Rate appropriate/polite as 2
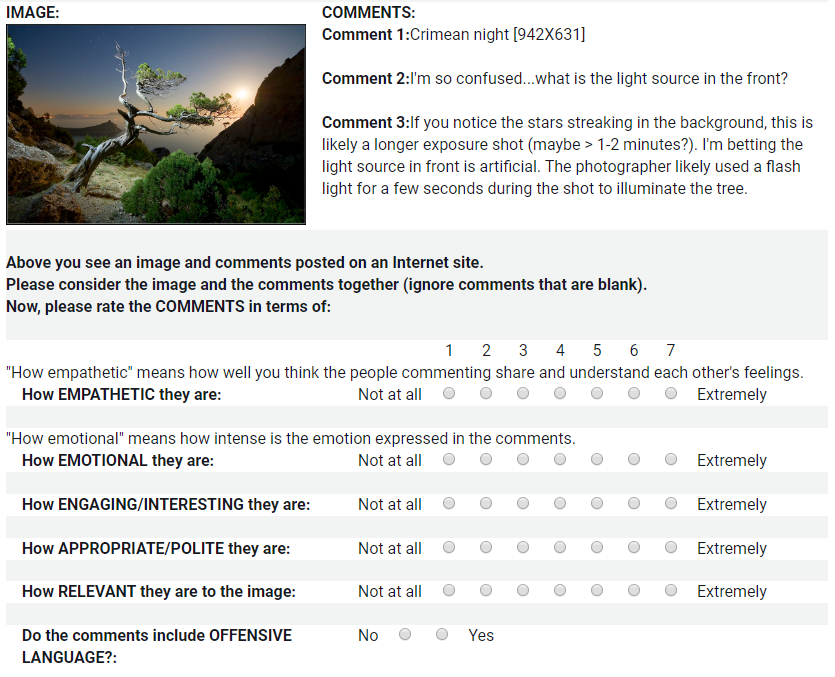The image size is (835, 677). click(x=486, y=548)
